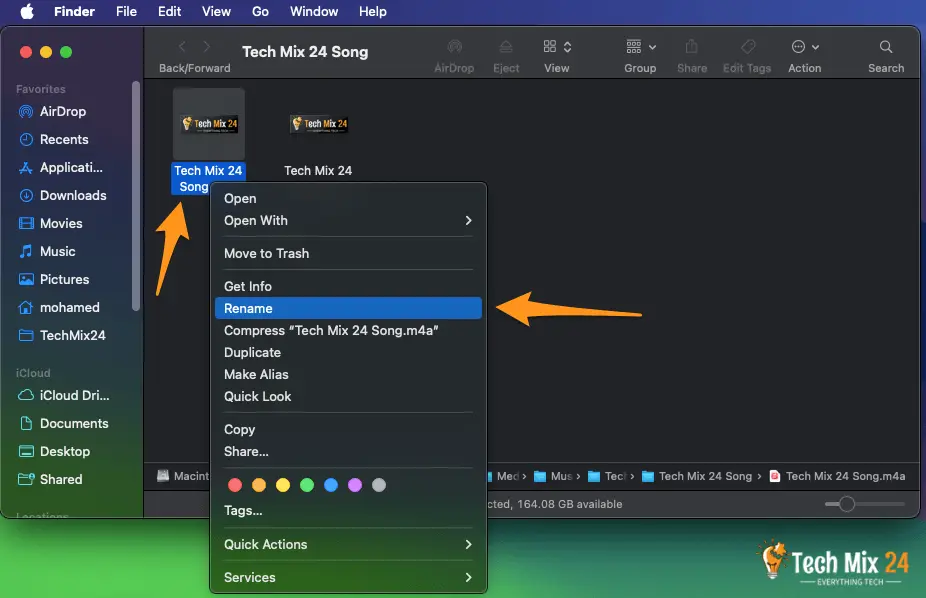Choose Make Alias in context menu
Viewport: 926px width, 598px height.
point(348,374)
